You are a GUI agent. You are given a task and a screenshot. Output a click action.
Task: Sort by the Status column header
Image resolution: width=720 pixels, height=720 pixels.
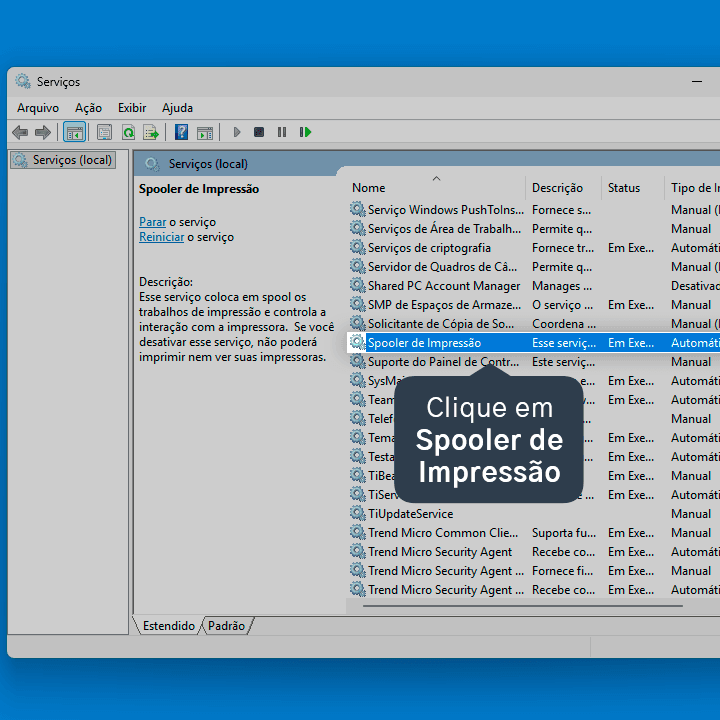[x=624, y=188]
